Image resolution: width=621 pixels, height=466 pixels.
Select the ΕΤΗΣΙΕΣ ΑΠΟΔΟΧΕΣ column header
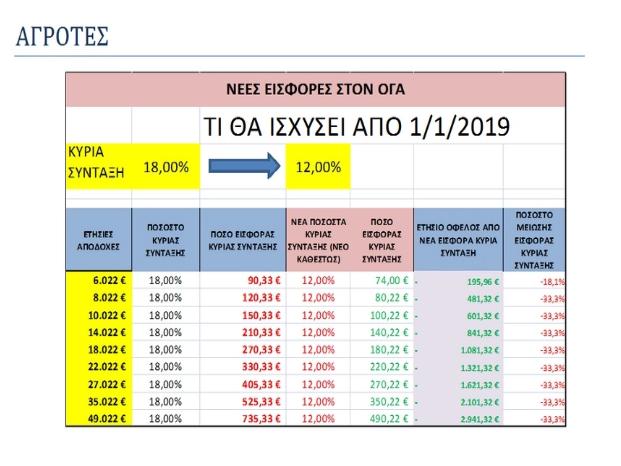coord(98,239)
